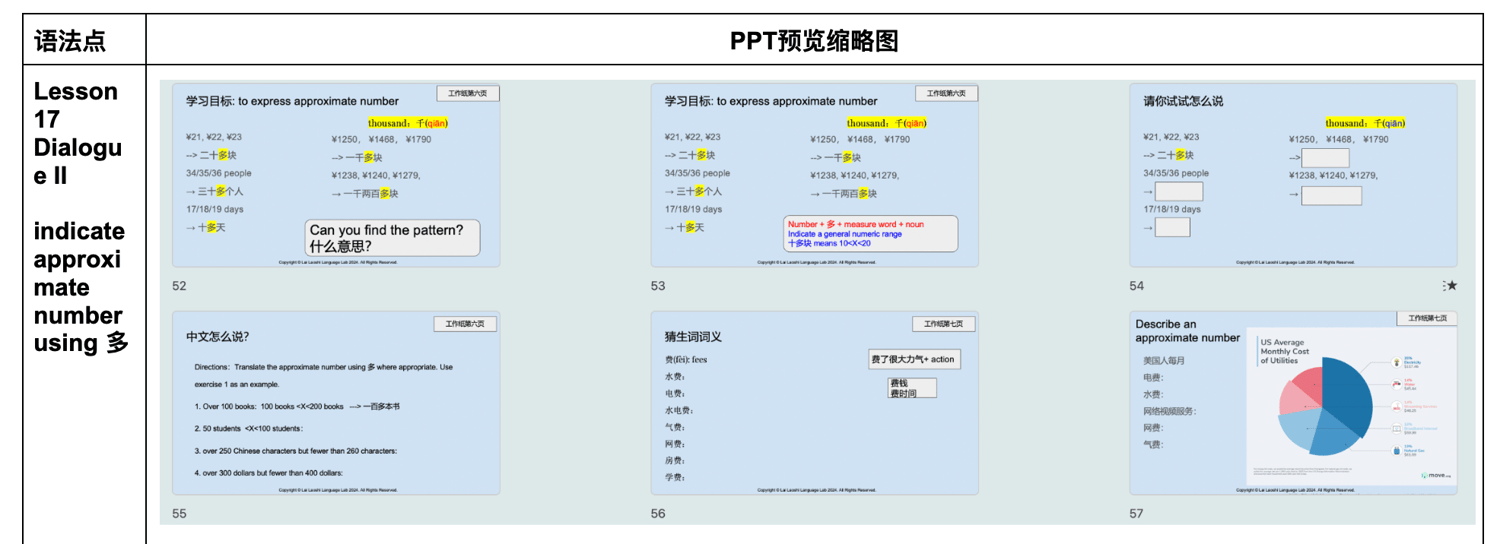Click '1. Over 100 books' exercise line
Screen dimensions: 1500x544
click(x=298, y=407)
